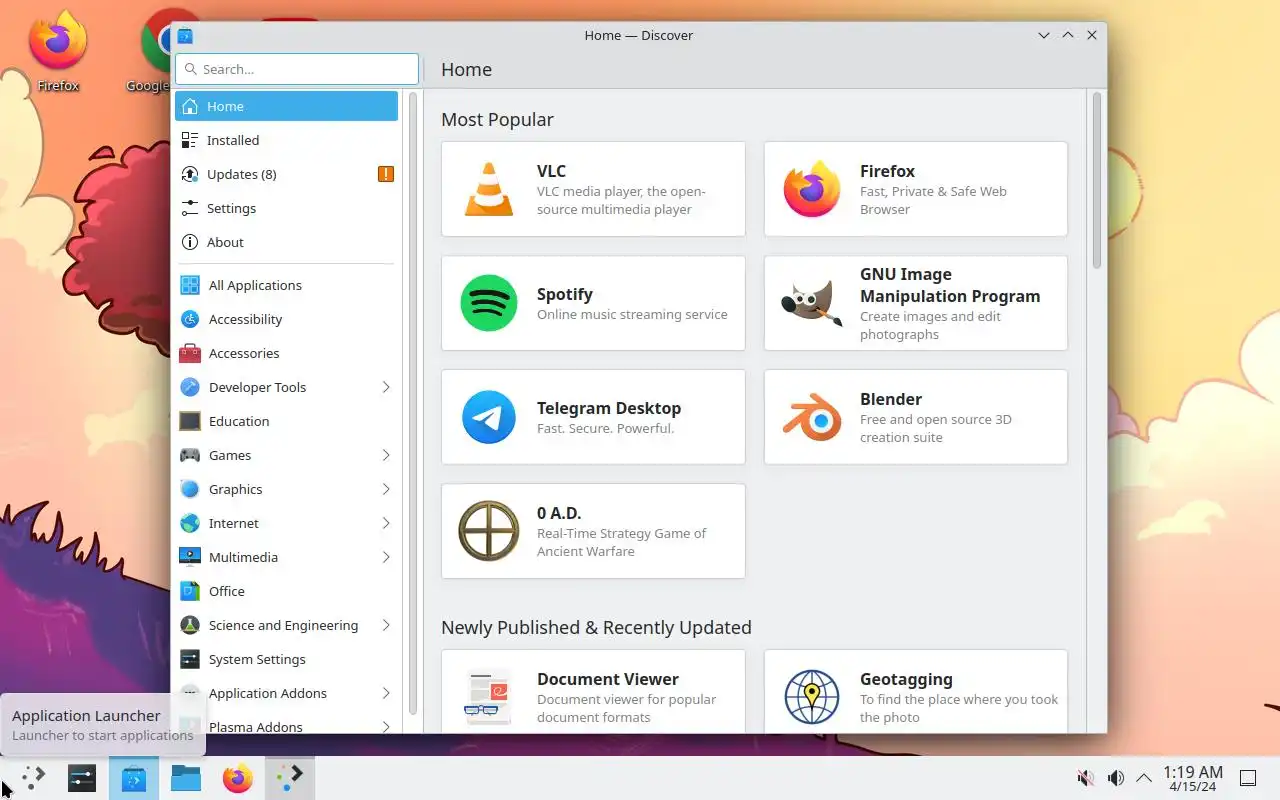This screenshot has width=1280, height=800.
Task: Launch Firefox from the taskbar
Action: (x=238, y=778)
